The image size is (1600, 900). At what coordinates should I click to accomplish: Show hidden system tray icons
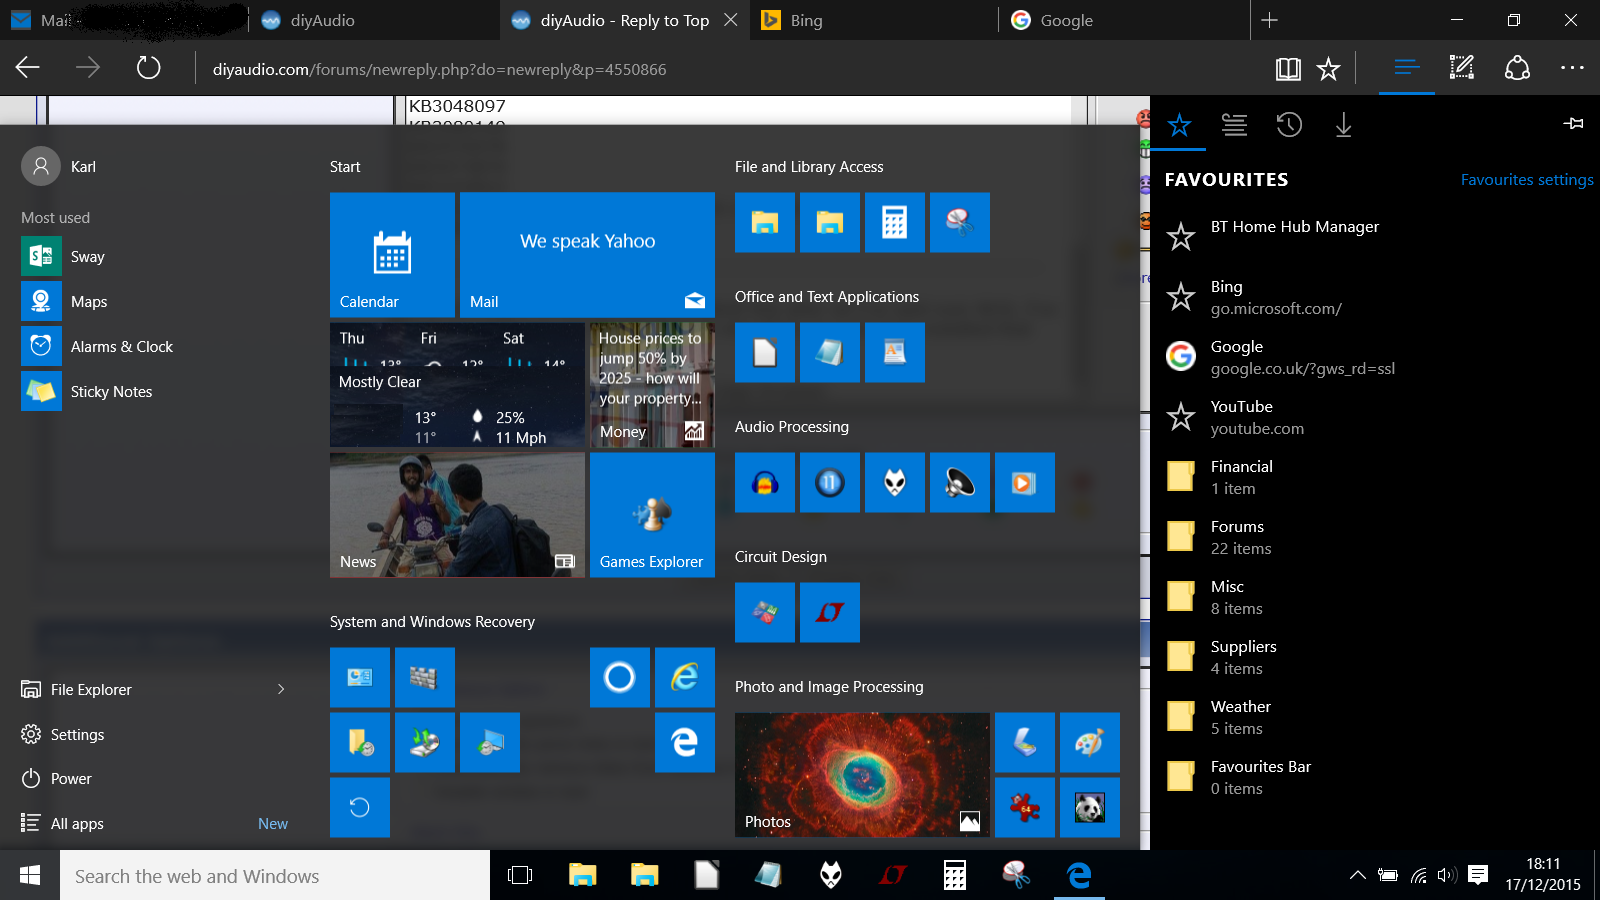tap(1357, 876)
